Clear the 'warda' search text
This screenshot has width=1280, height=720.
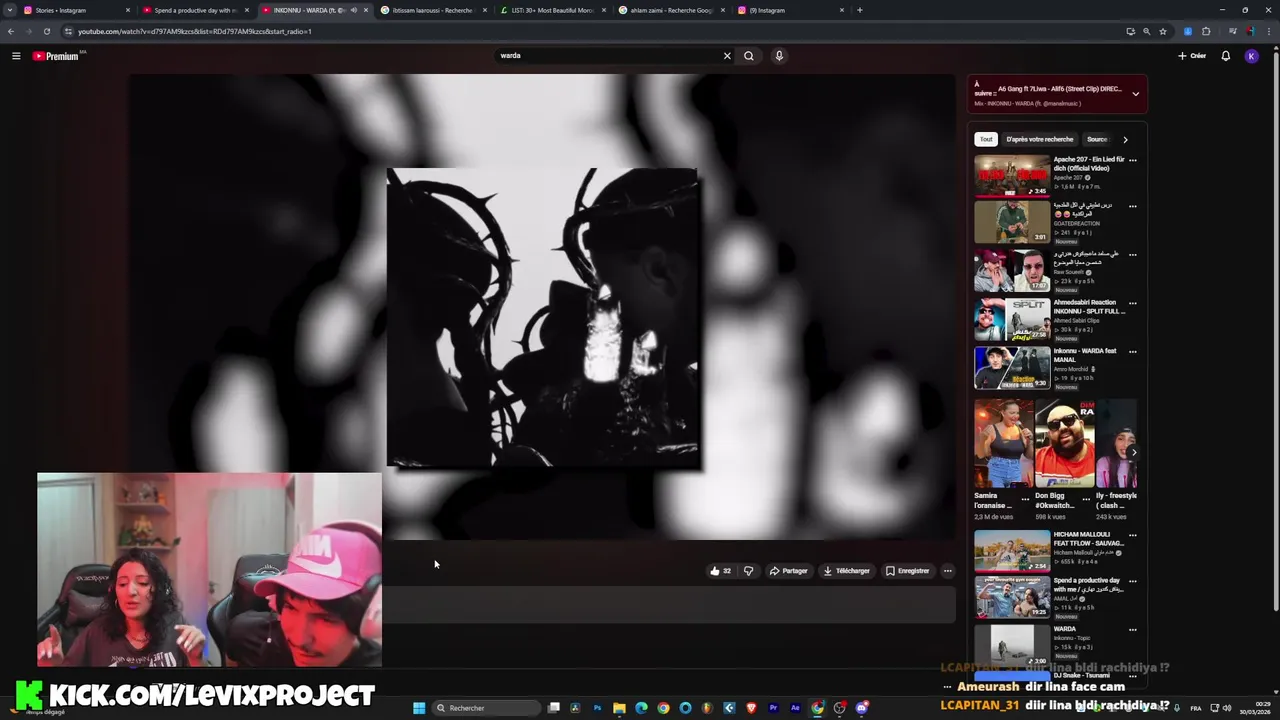point(727,56)
